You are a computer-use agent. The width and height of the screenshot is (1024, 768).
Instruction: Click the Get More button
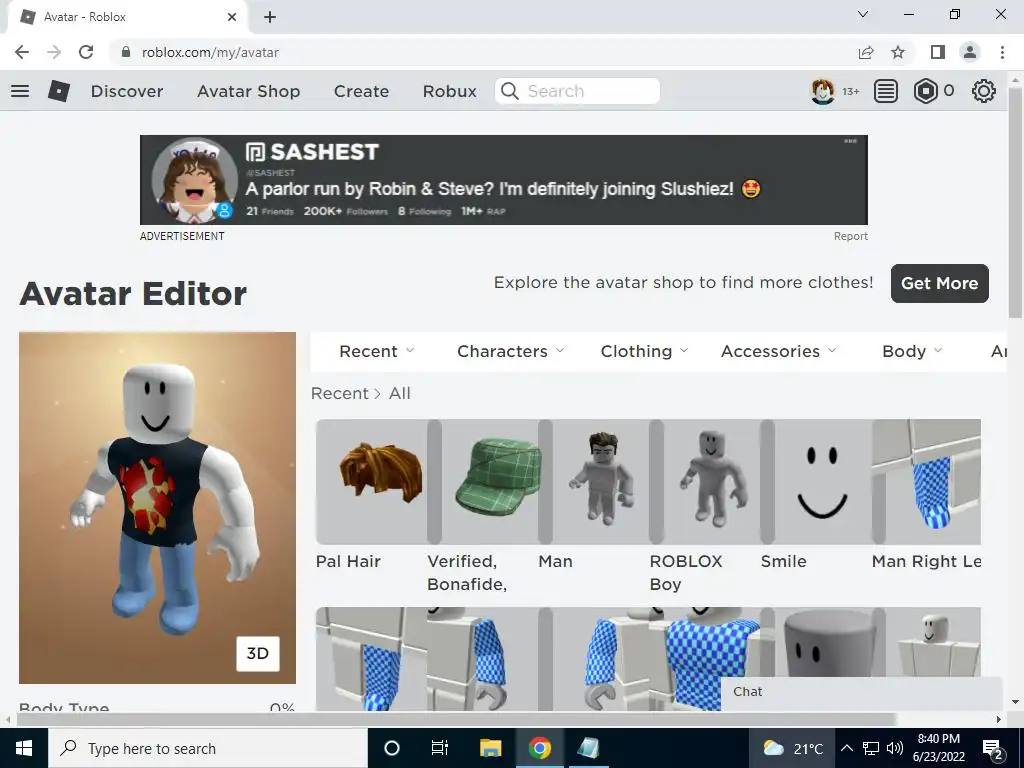pyautogui.click(x=939, y=283)
